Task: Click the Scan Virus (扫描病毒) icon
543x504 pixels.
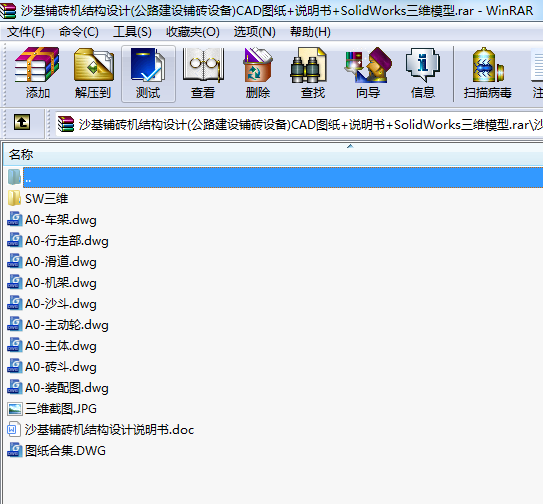Action: click(x=488, y=65)
